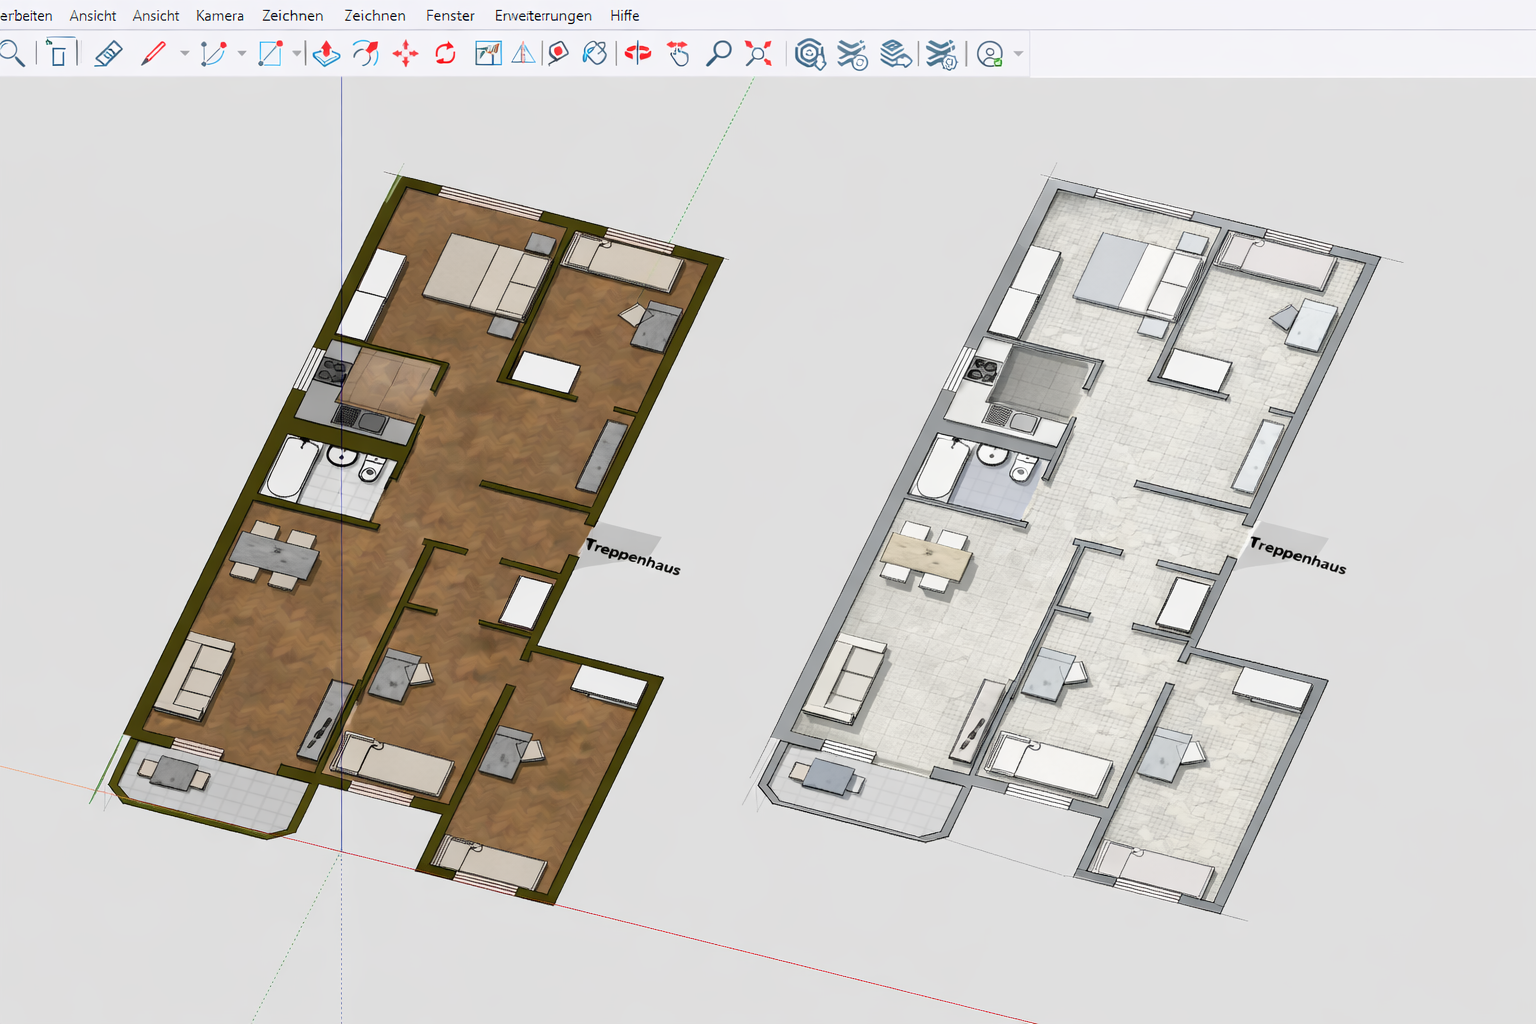This screenshot has height=1024, width=1536.
Task: Open the Erweiterungen menu
Action: (x=543, y=16)
